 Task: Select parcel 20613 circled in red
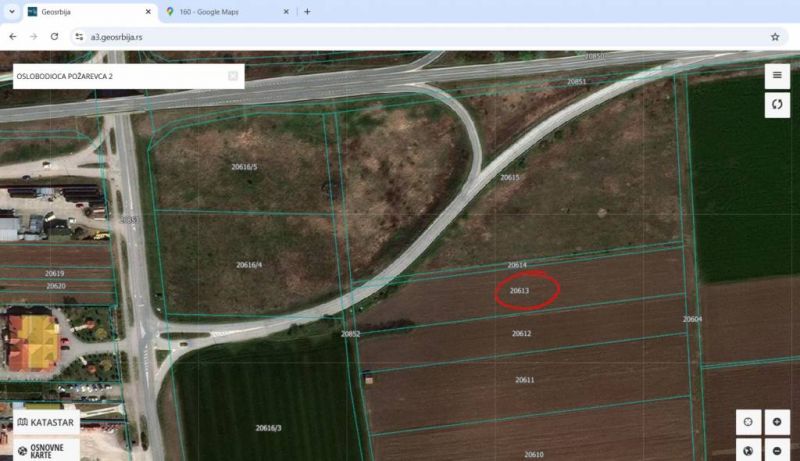(x=520, y=291)
